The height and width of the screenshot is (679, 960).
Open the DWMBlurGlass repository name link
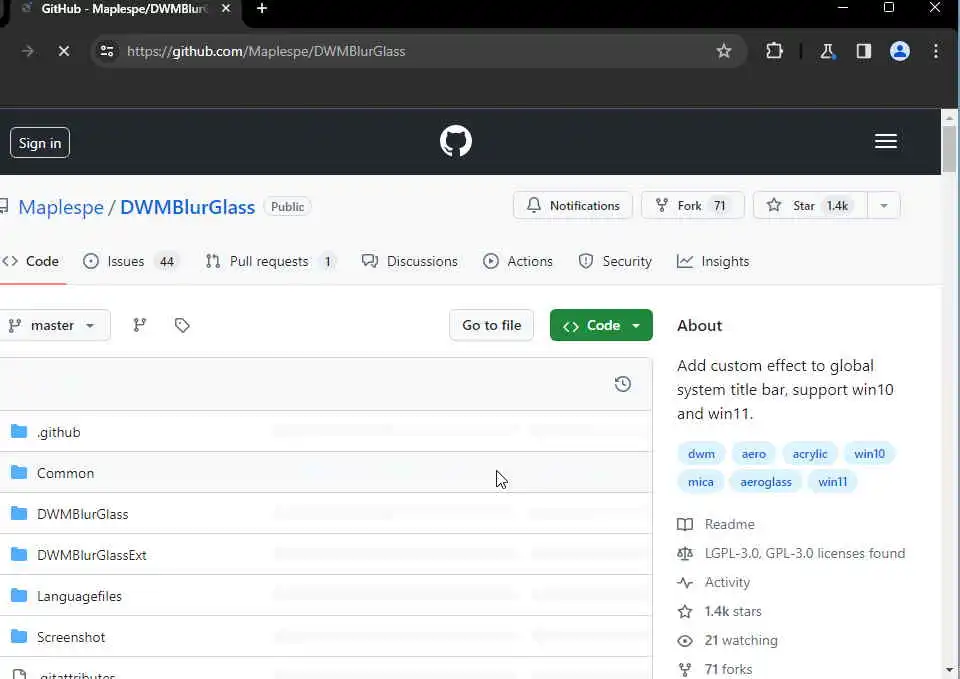pyautogui.click(x=187, y=207)
